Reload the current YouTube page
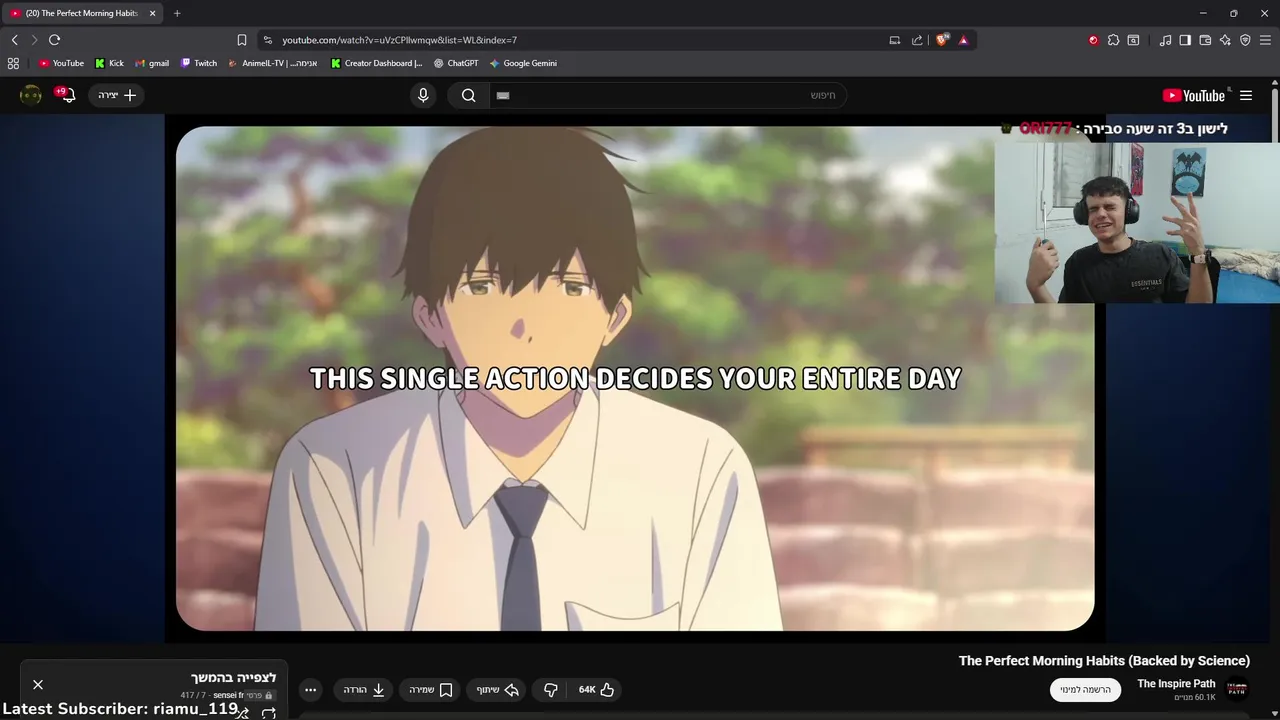The image size is (1280, 720). coord(54,40)
